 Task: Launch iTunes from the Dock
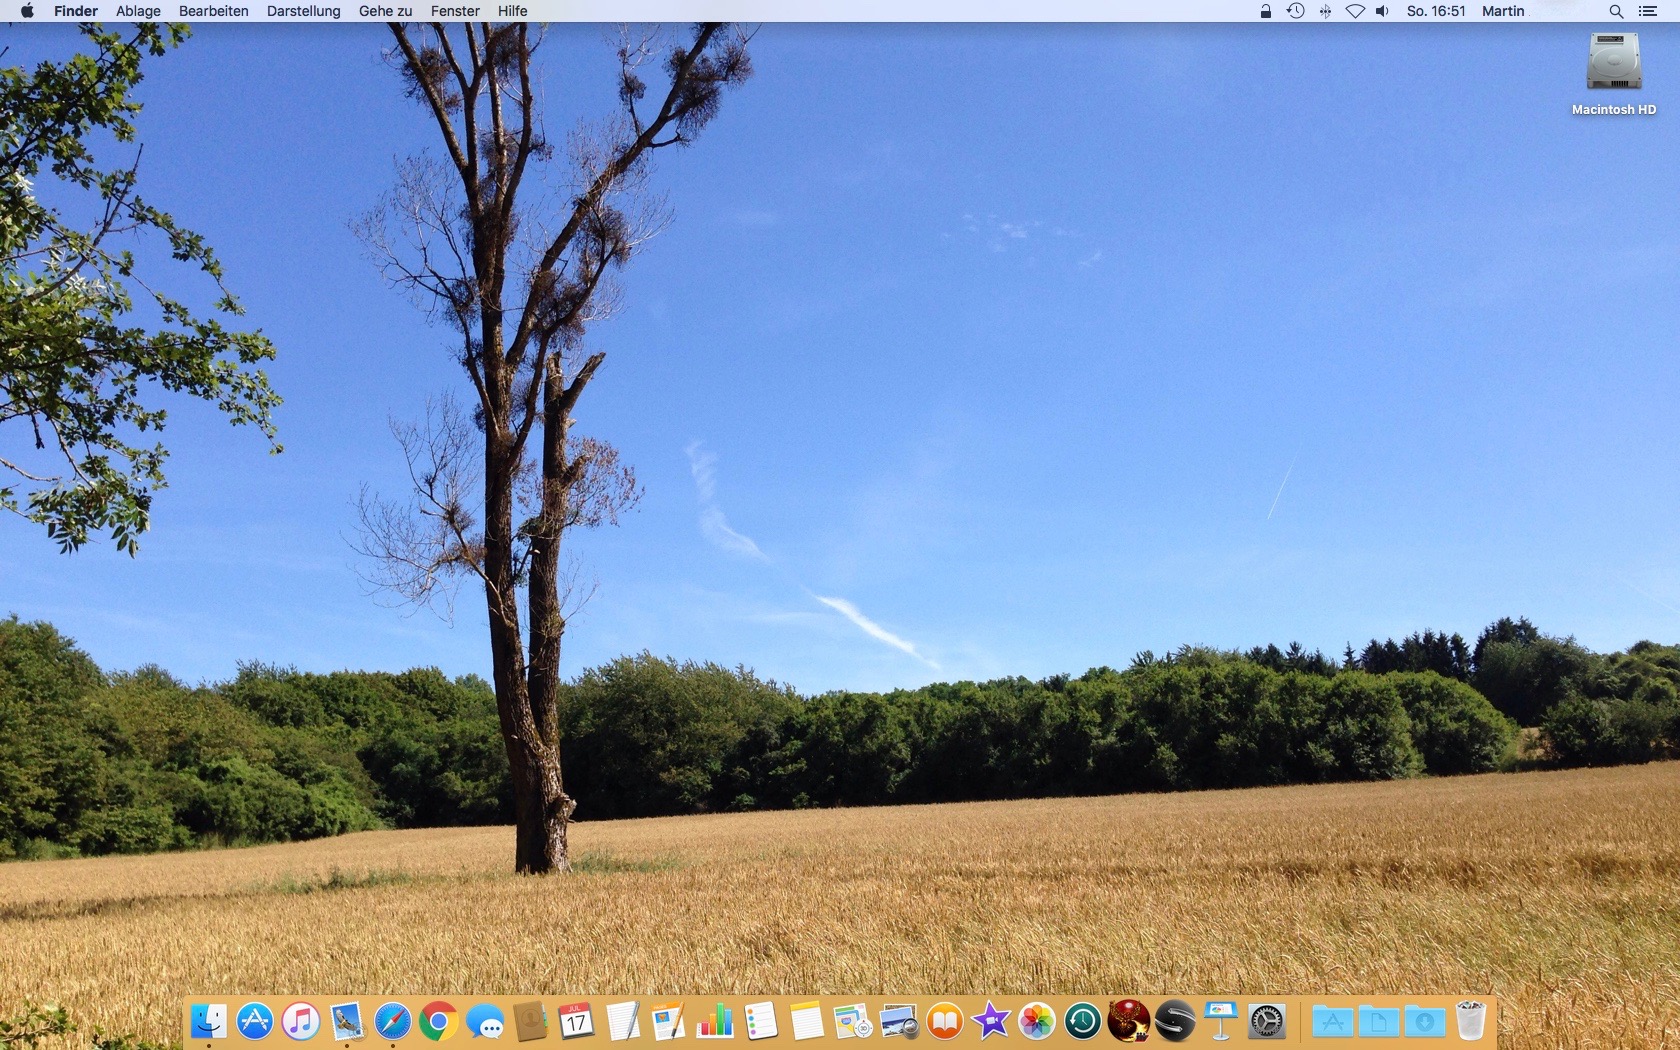300,1021
